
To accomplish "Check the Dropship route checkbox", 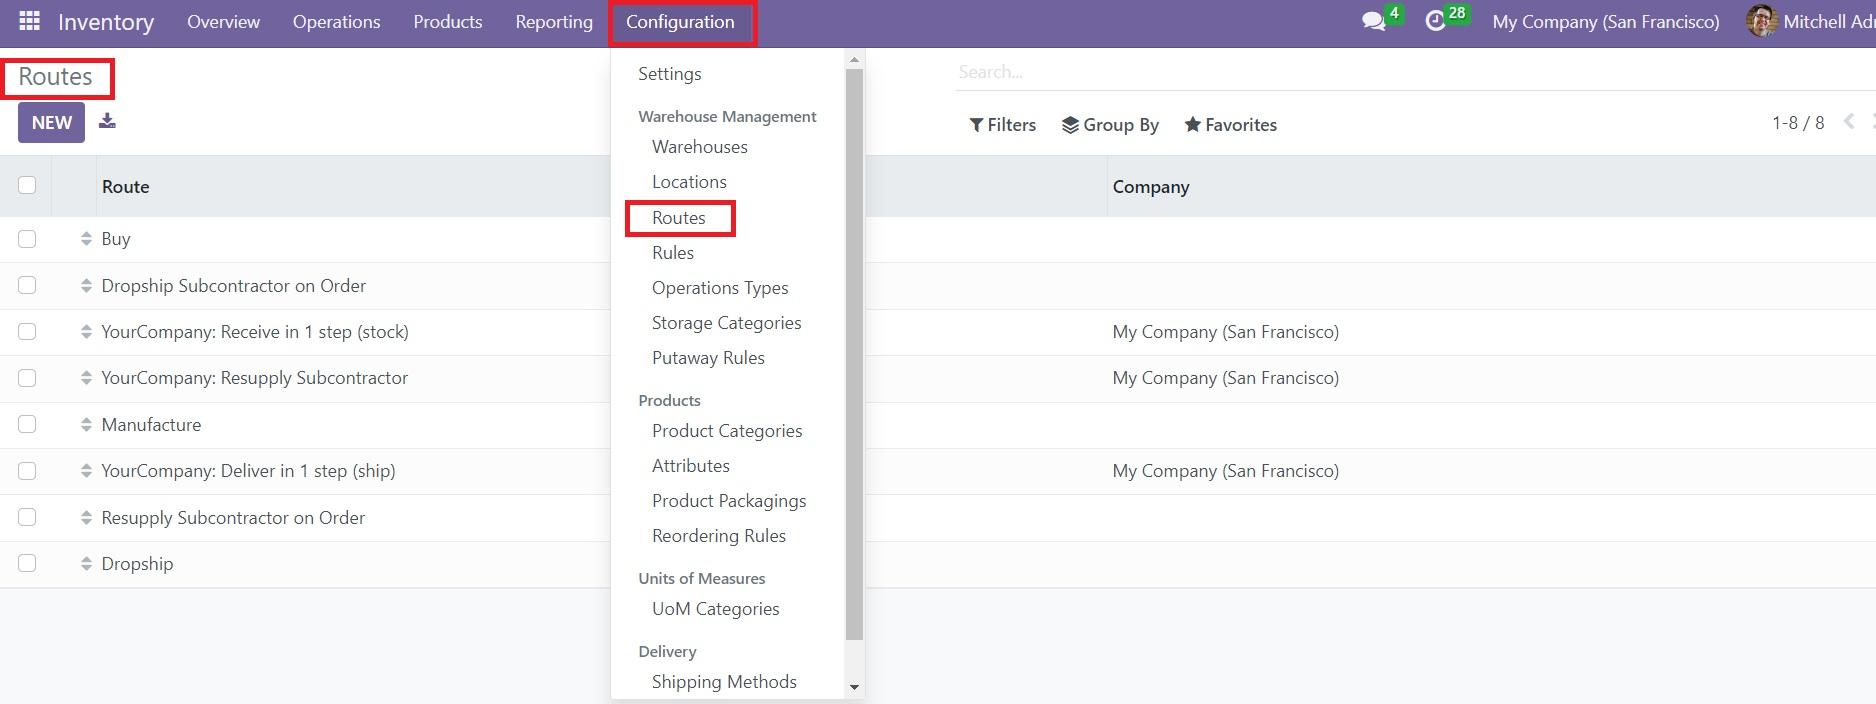I will click(27, 564).
